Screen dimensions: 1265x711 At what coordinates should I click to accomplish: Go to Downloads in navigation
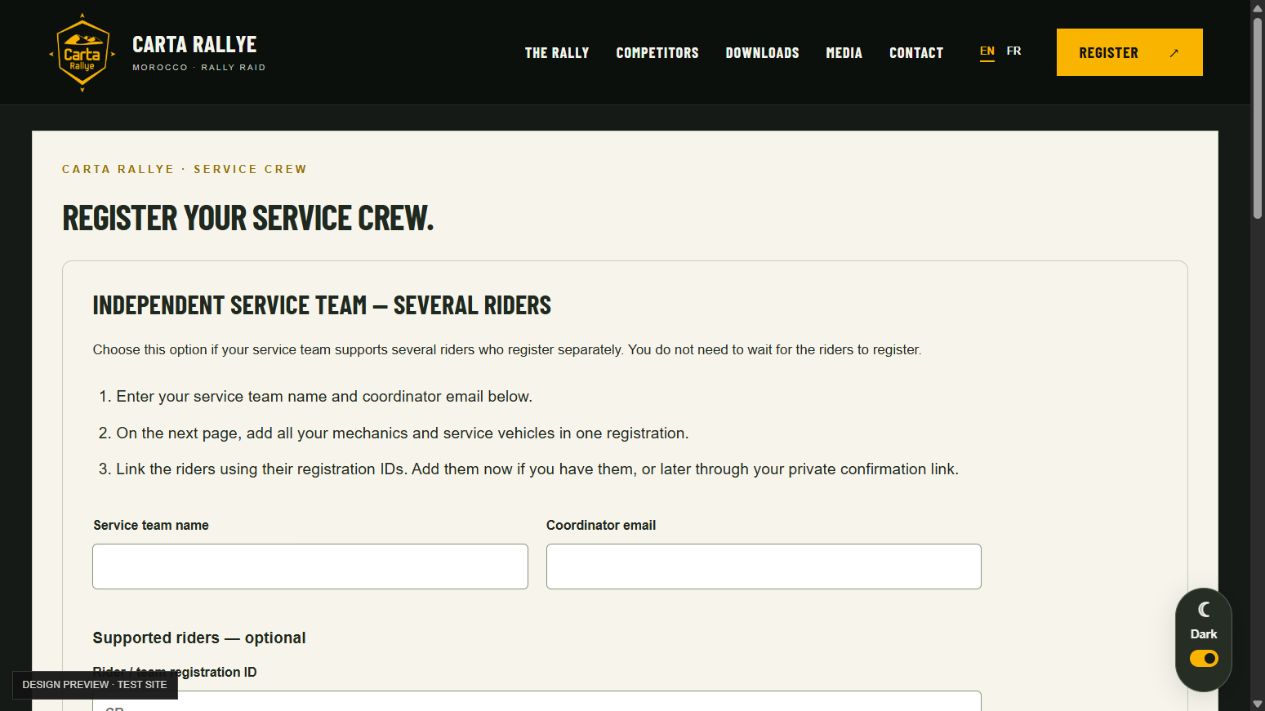[x=762, y=52]
